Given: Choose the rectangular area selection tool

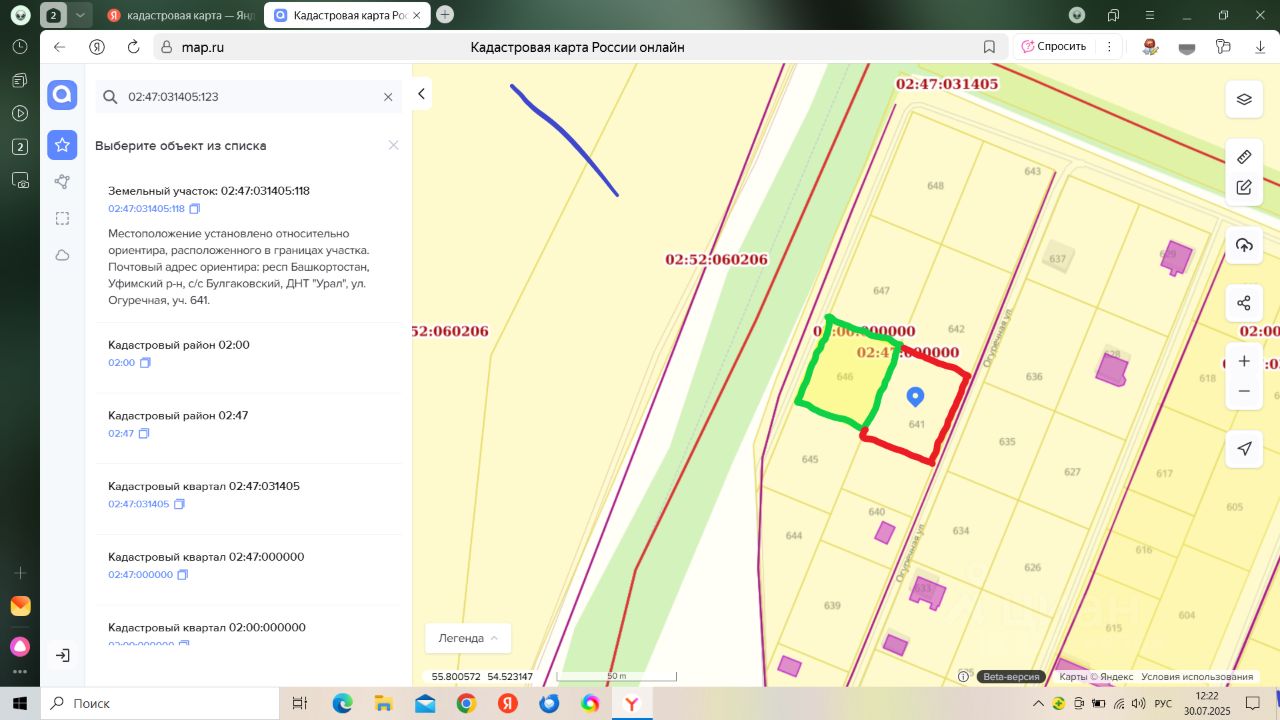Looking at the screenshot, I should coord(62,218).
